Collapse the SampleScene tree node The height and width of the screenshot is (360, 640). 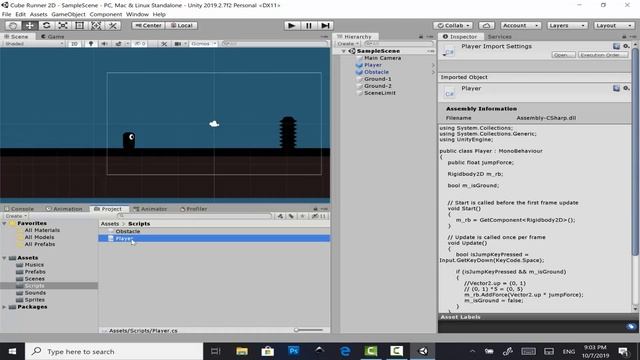pyautogui.click(x=344, y=51)
